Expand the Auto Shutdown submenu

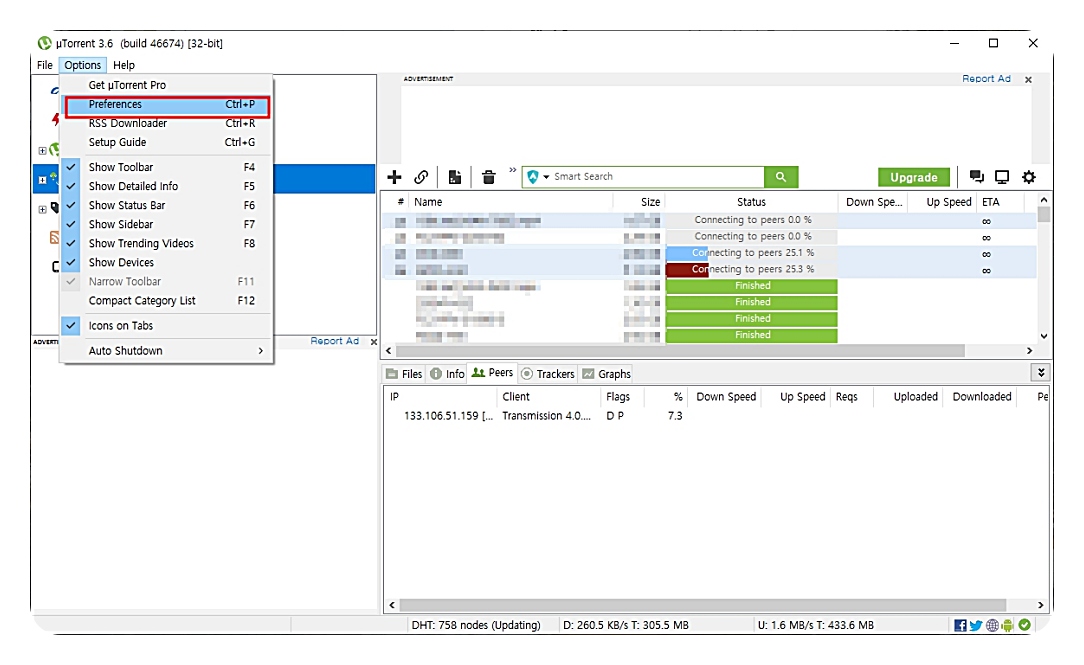[166, 350]
